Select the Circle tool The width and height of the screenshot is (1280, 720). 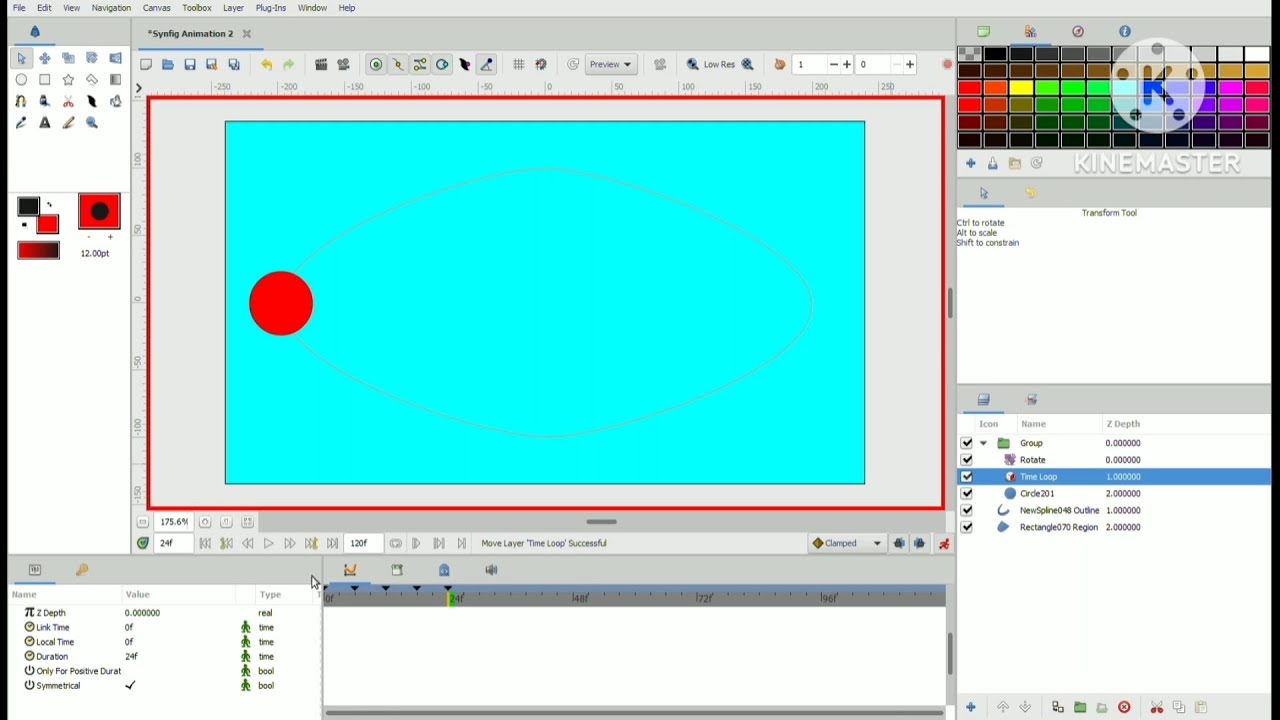click(21, 80)
